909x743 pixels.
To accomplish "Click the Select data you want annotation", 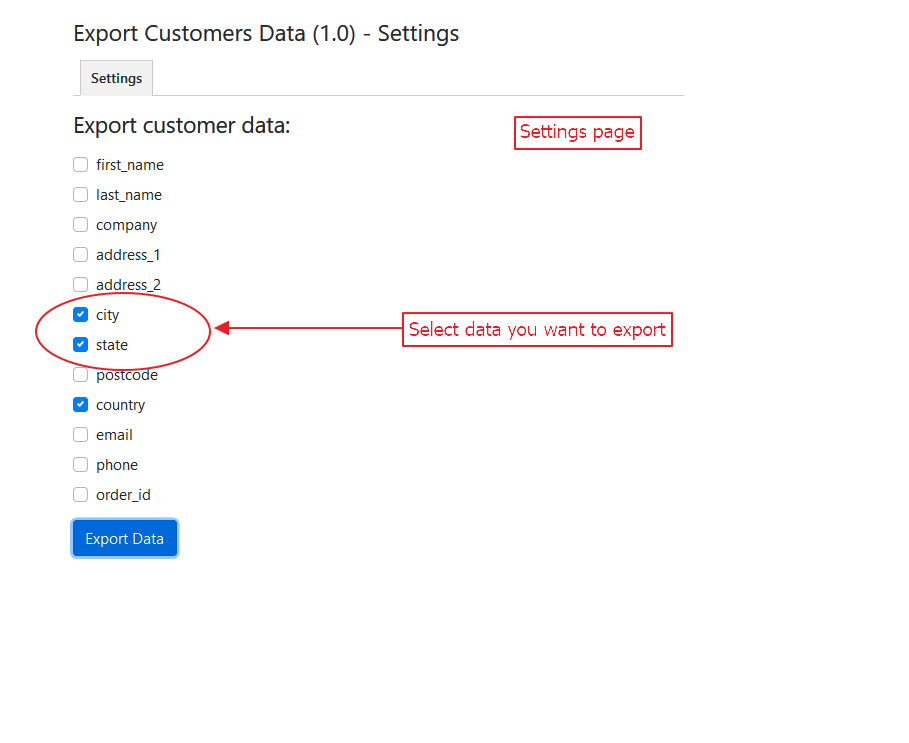I will (x=537, y=330).
